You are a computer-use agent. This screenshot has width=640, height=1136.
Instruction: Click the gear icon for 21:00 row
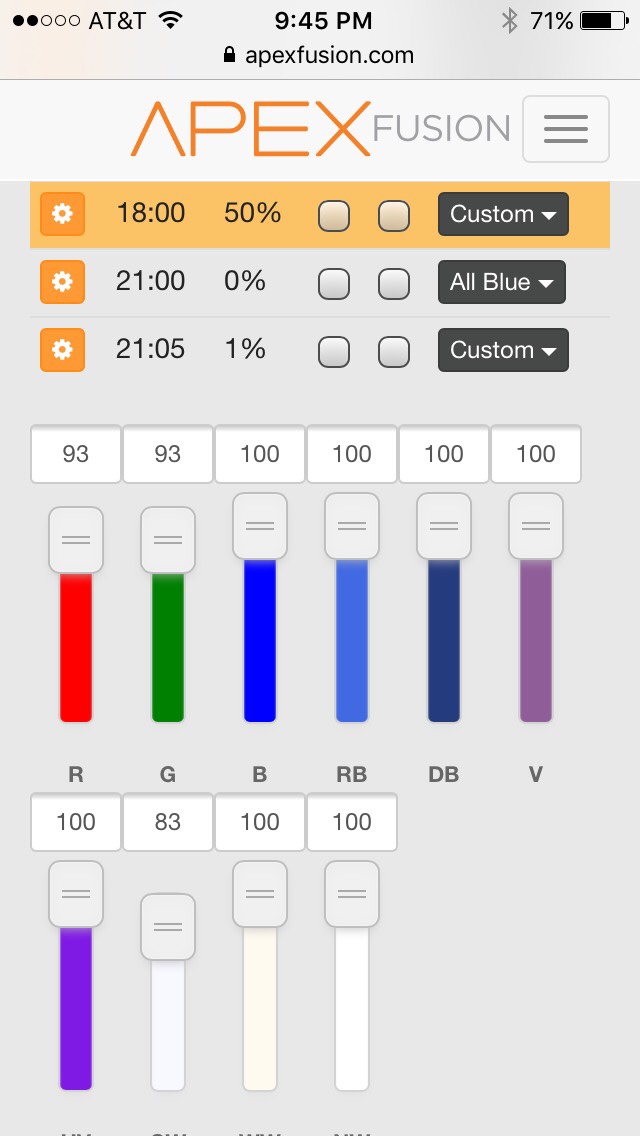(x=62, y=282)
